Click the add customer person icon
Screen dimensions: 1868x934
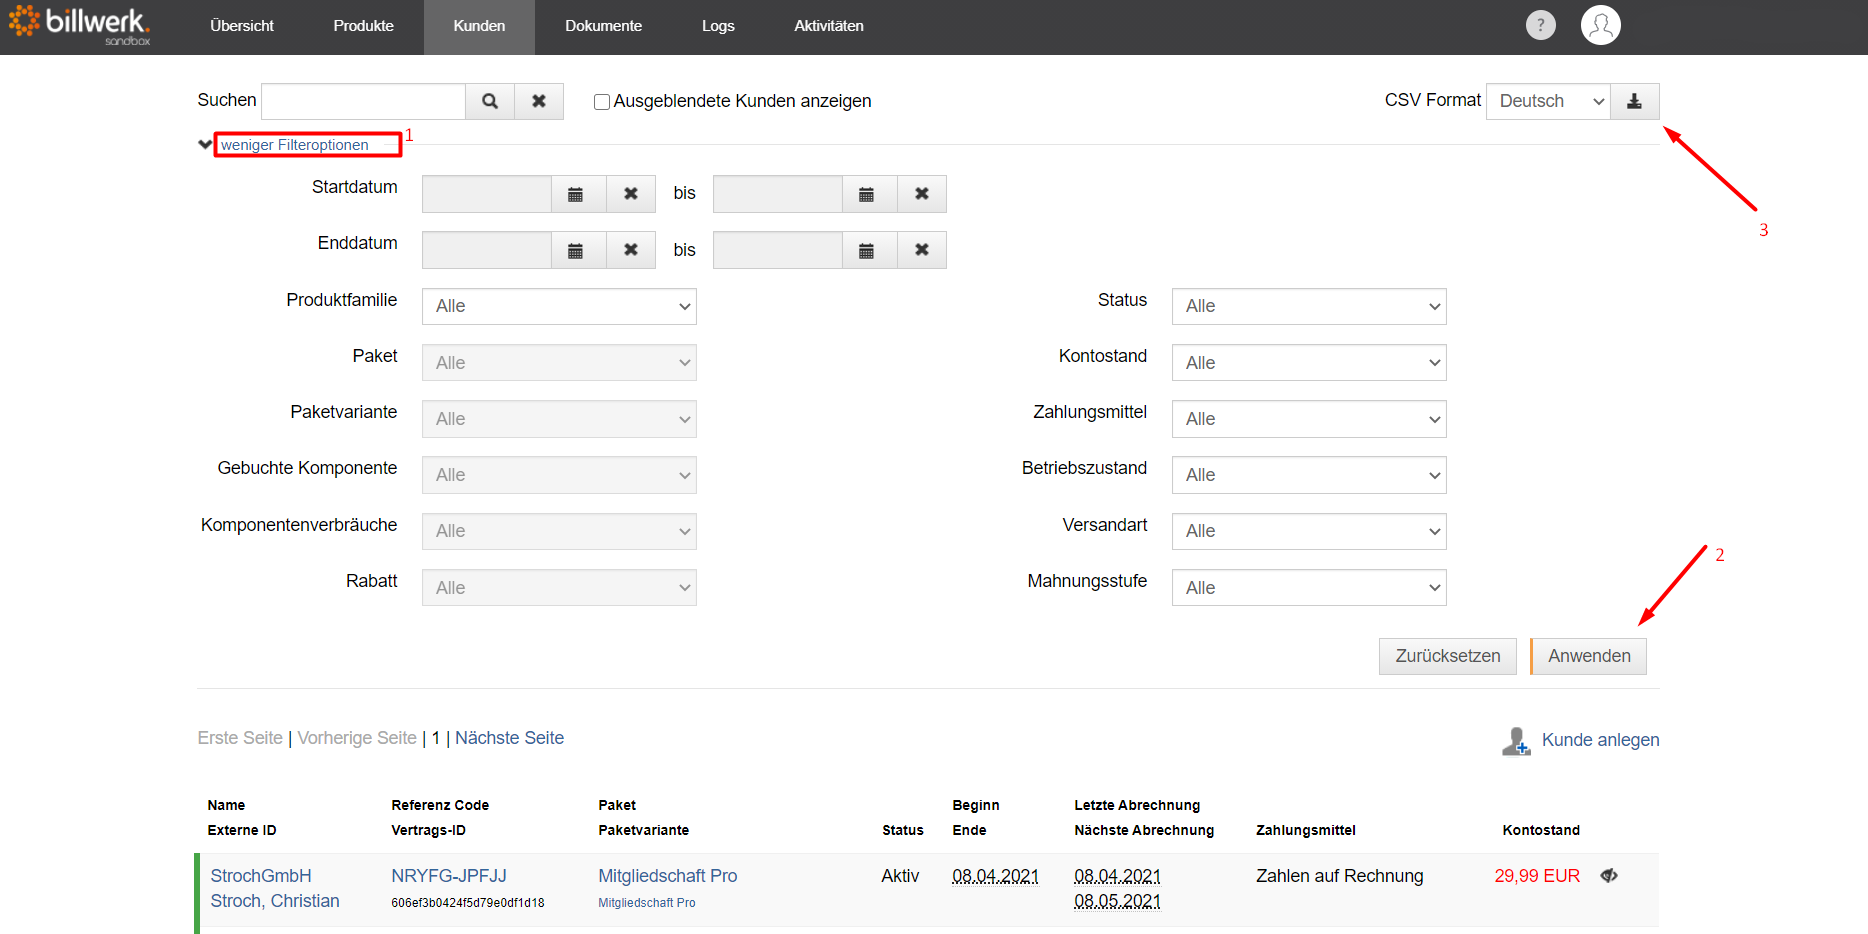1516,741
